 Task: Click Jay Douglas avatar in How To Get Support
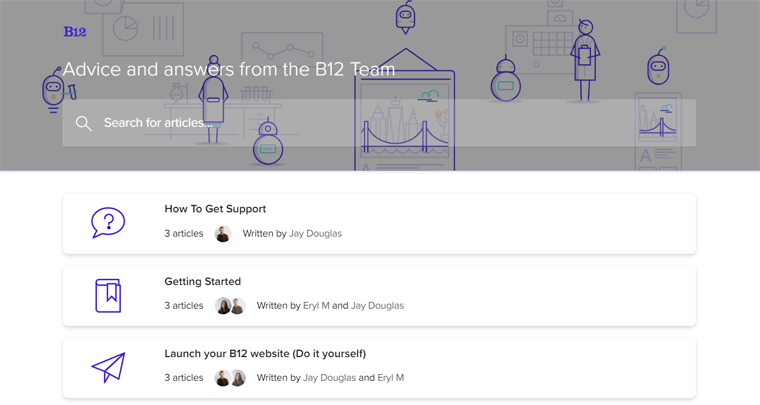[x=223, y=234]
